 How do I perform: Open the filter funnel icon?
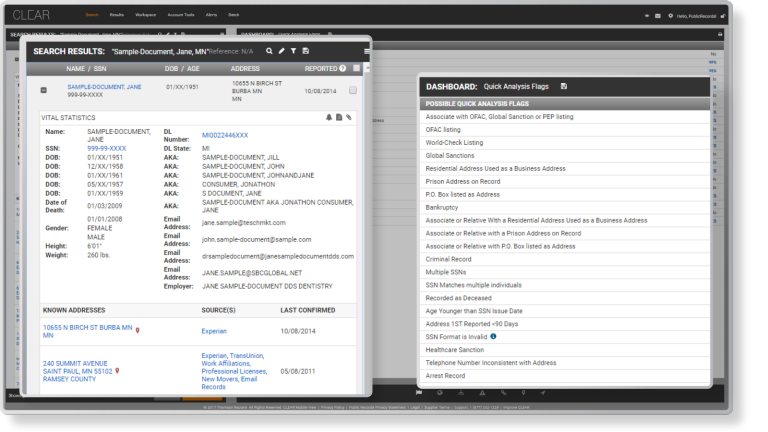(x=294, y=50)
